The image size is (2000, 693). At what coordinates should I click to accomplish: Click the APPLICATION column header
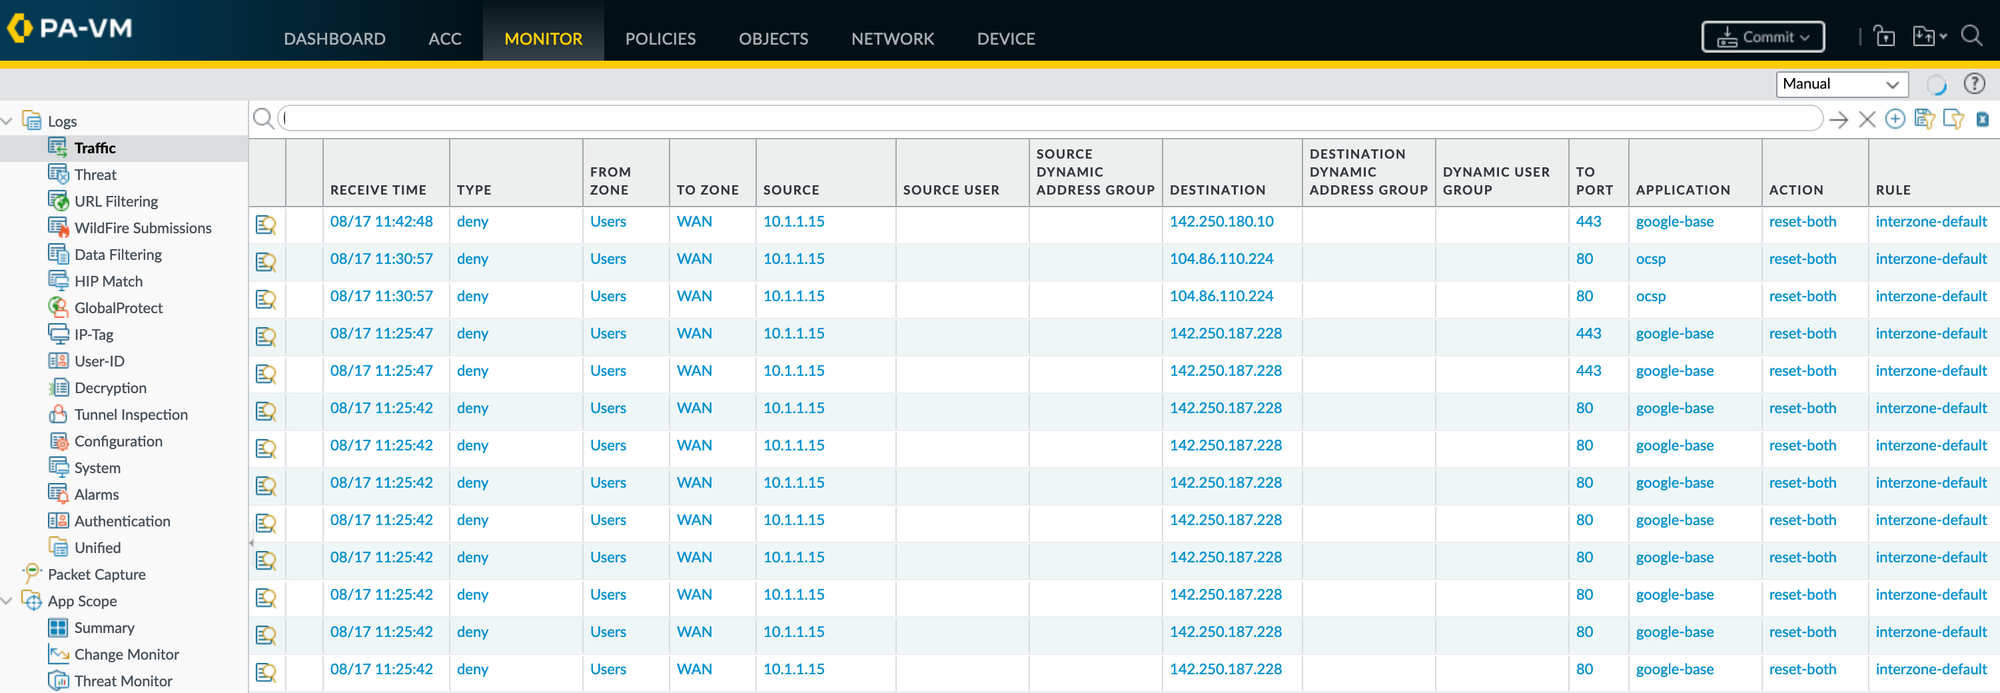1682,190
